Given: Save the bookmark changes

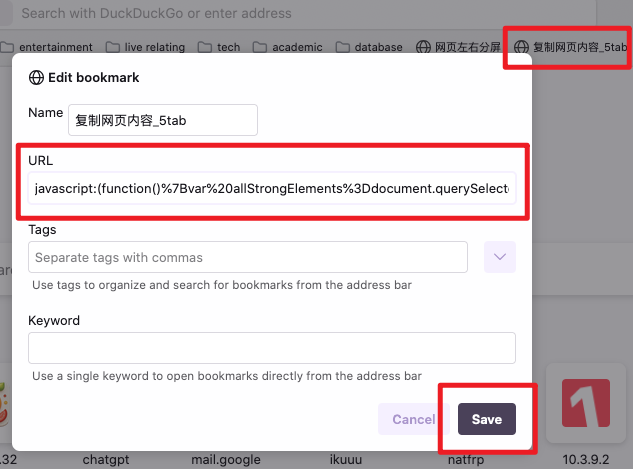Looking at the screenshot, I should pos(486,419).
